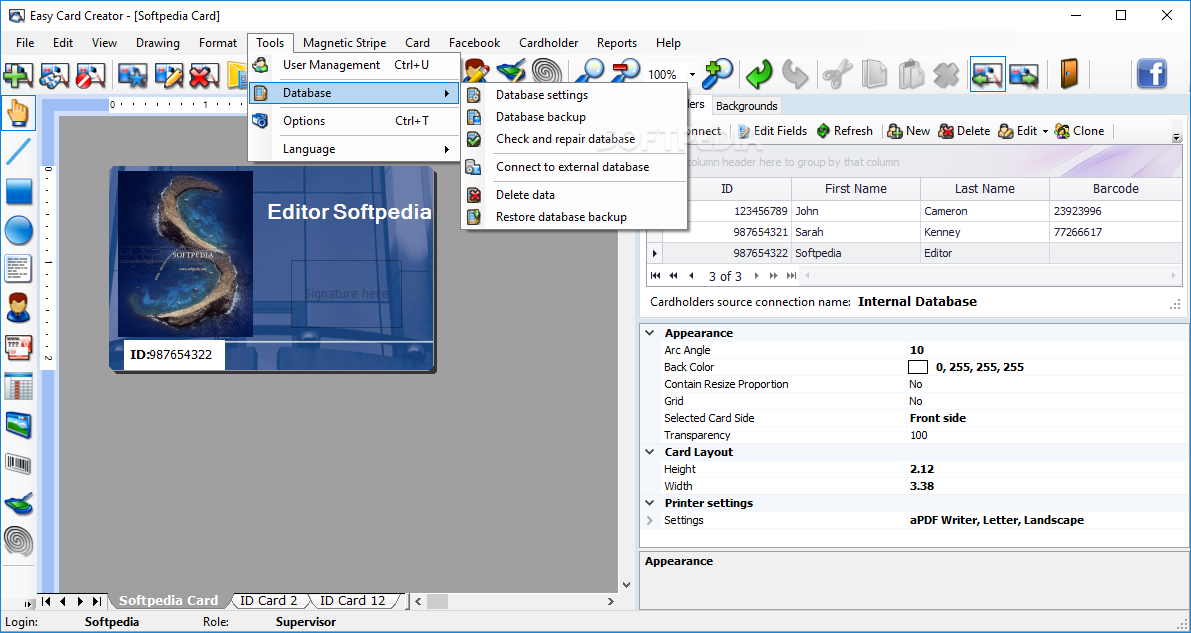Select Check and repair database
This screenshot has height=633, width=1191.
click(x=573, y=139)
